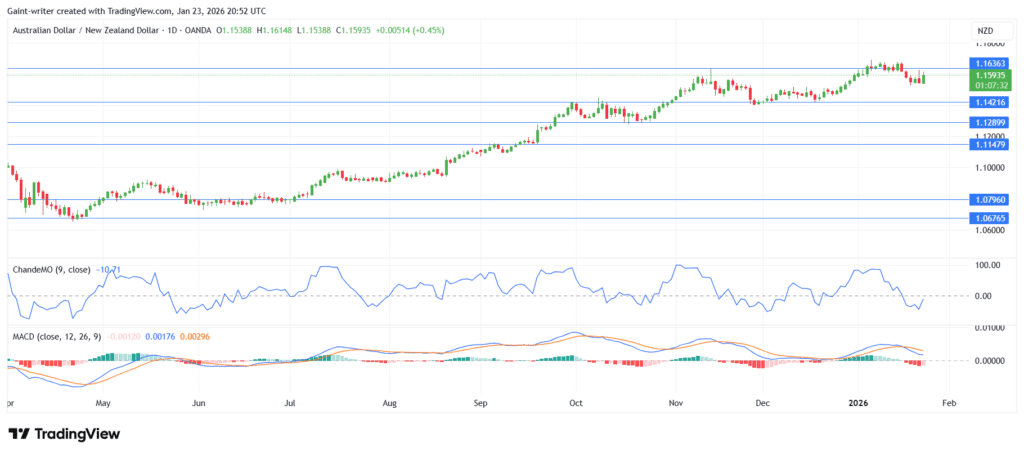Click the 01:07:32 bar countdown timer

[x=990, y=85]
